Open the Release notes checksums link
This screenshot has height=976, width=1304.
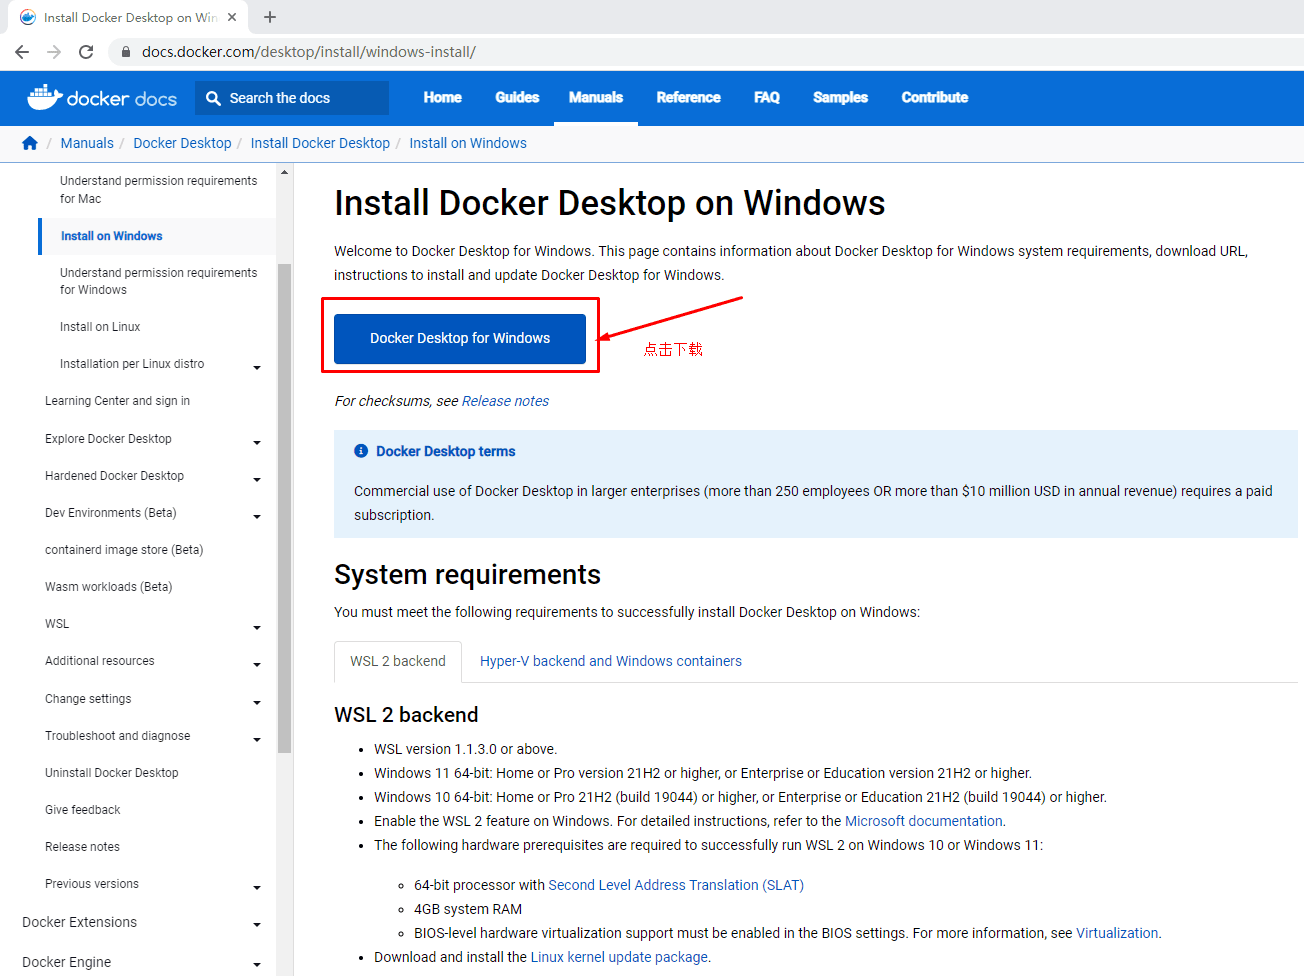click(505, 401)
